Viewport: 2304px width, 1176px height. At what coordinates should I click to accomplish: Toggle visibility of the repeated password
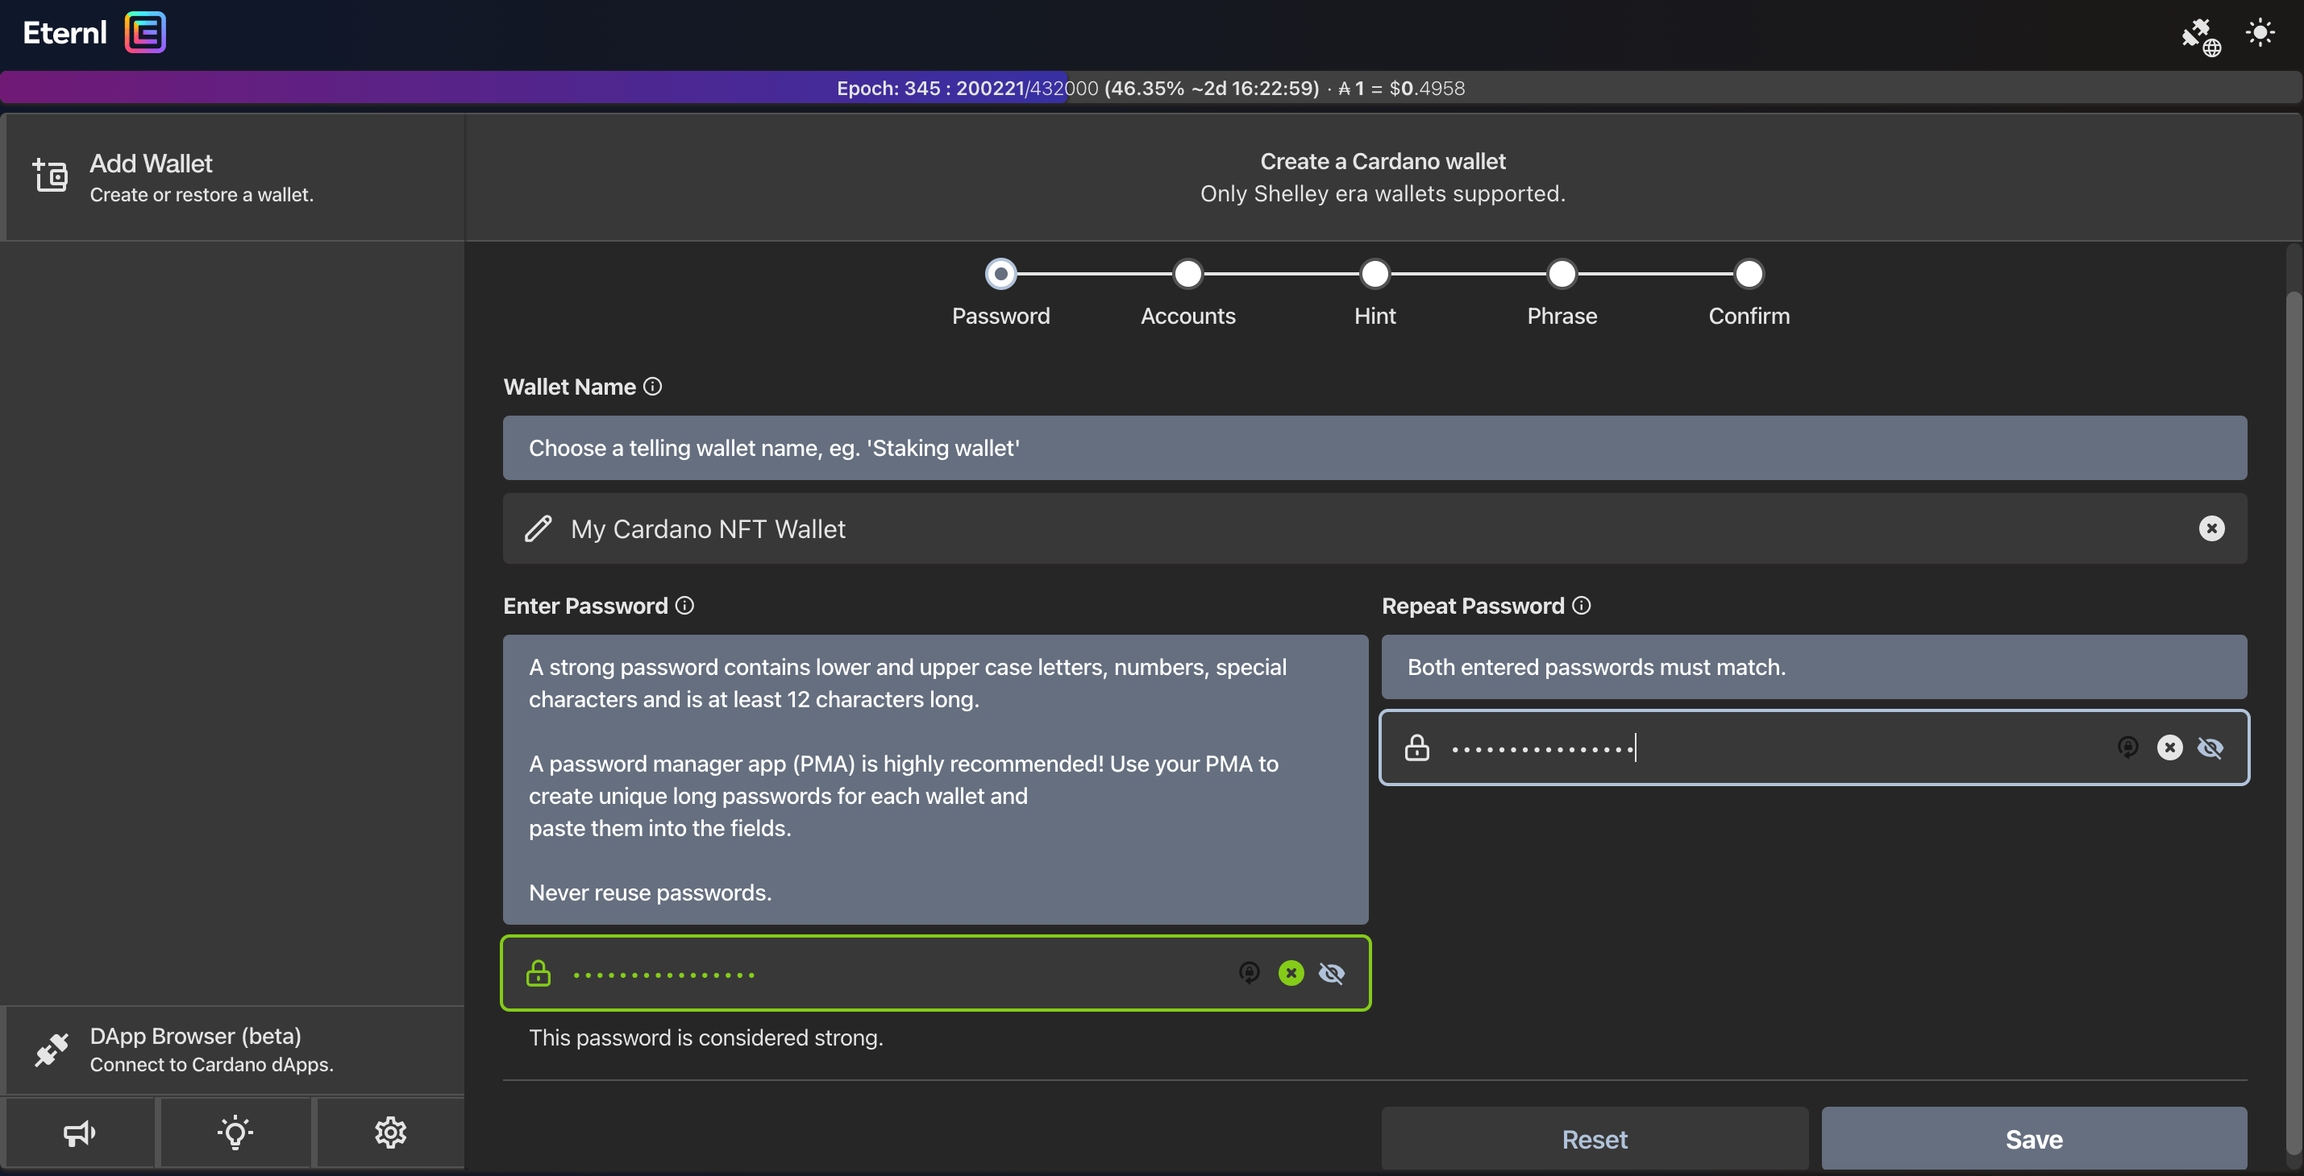2210,748
